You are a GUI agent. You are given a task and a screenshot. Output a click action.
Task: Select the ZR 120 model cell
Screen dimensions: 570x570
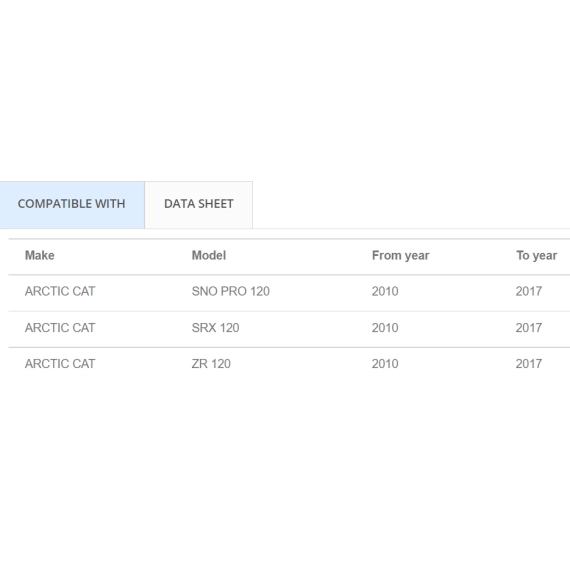(x=211, y=364)
